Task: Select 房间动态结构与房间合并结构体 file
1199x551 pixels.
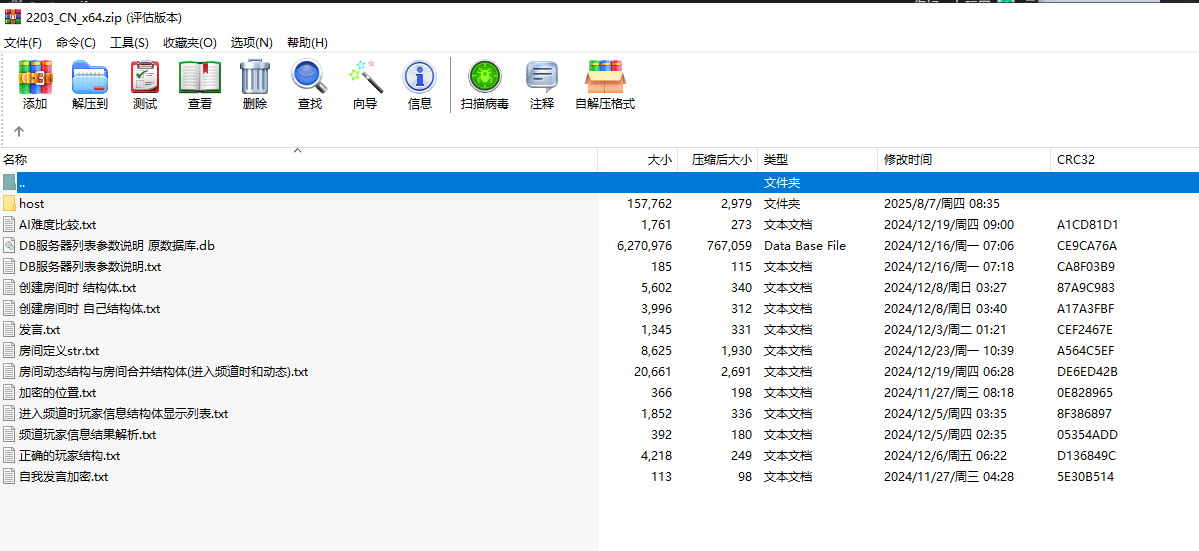Action: tap(164, 372)
